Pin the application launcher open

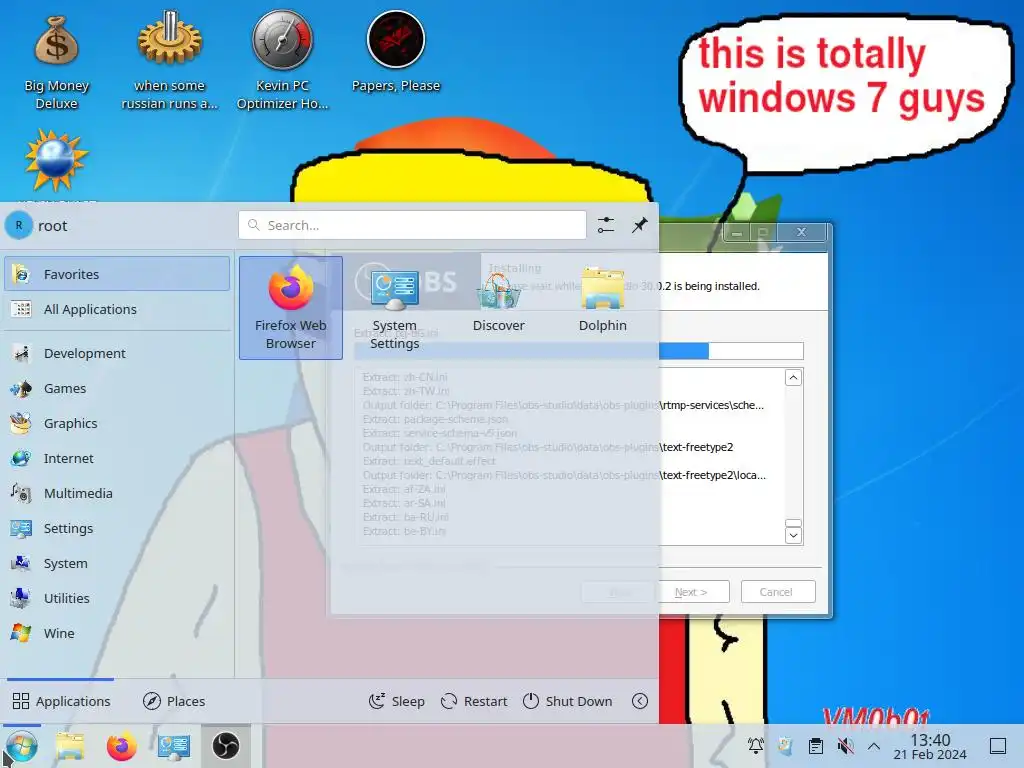tap(639, 225)
